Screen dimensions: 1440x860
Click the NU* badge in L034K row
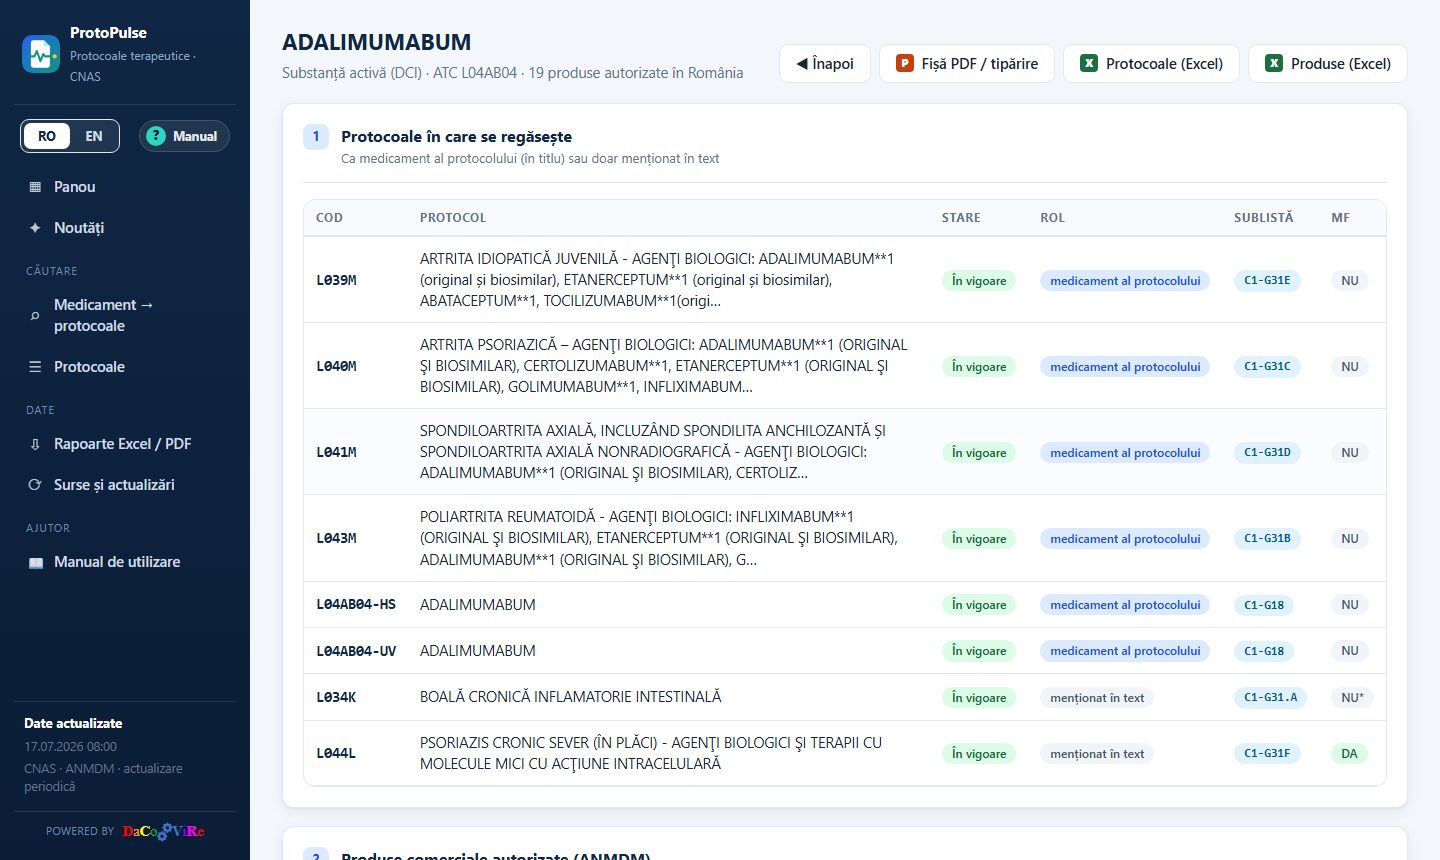click(1352, 697)
